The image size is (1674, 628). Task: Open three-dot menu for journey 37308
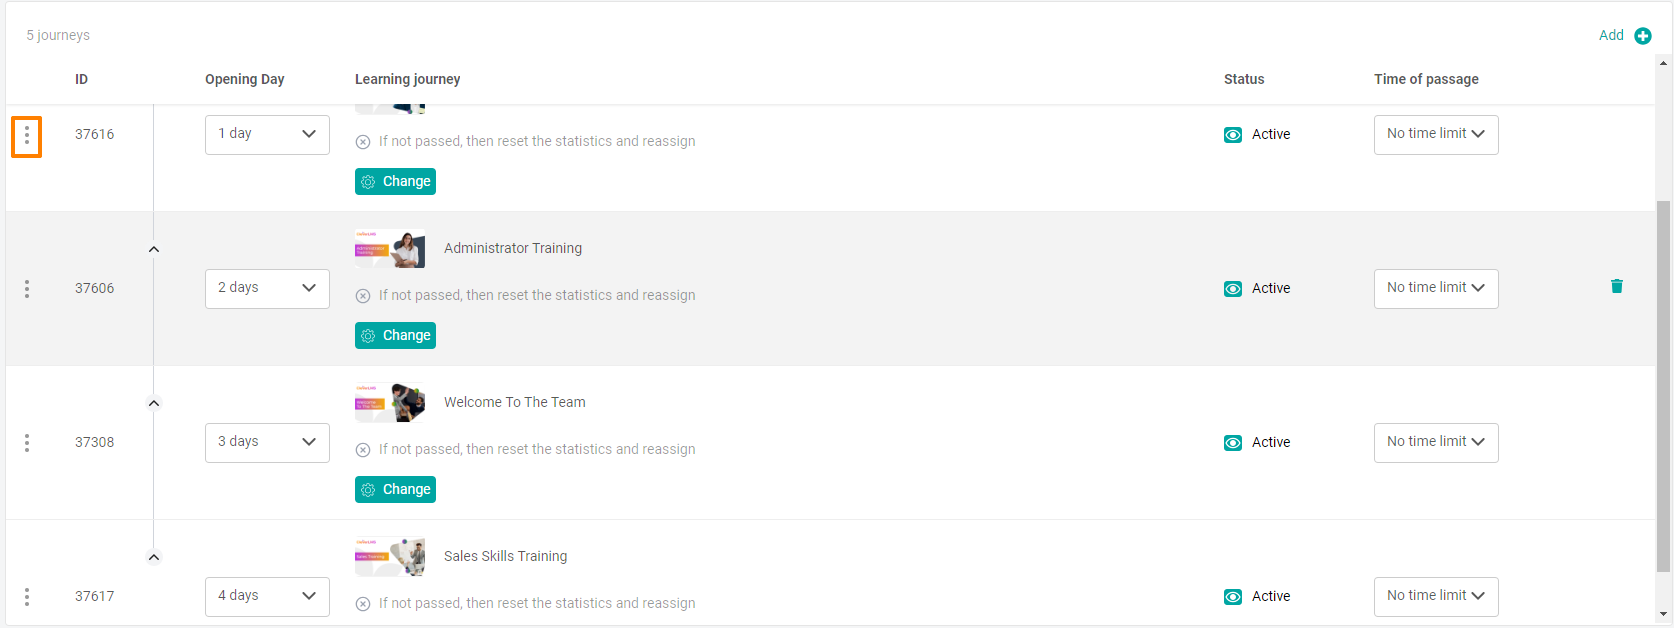(27, 443)
